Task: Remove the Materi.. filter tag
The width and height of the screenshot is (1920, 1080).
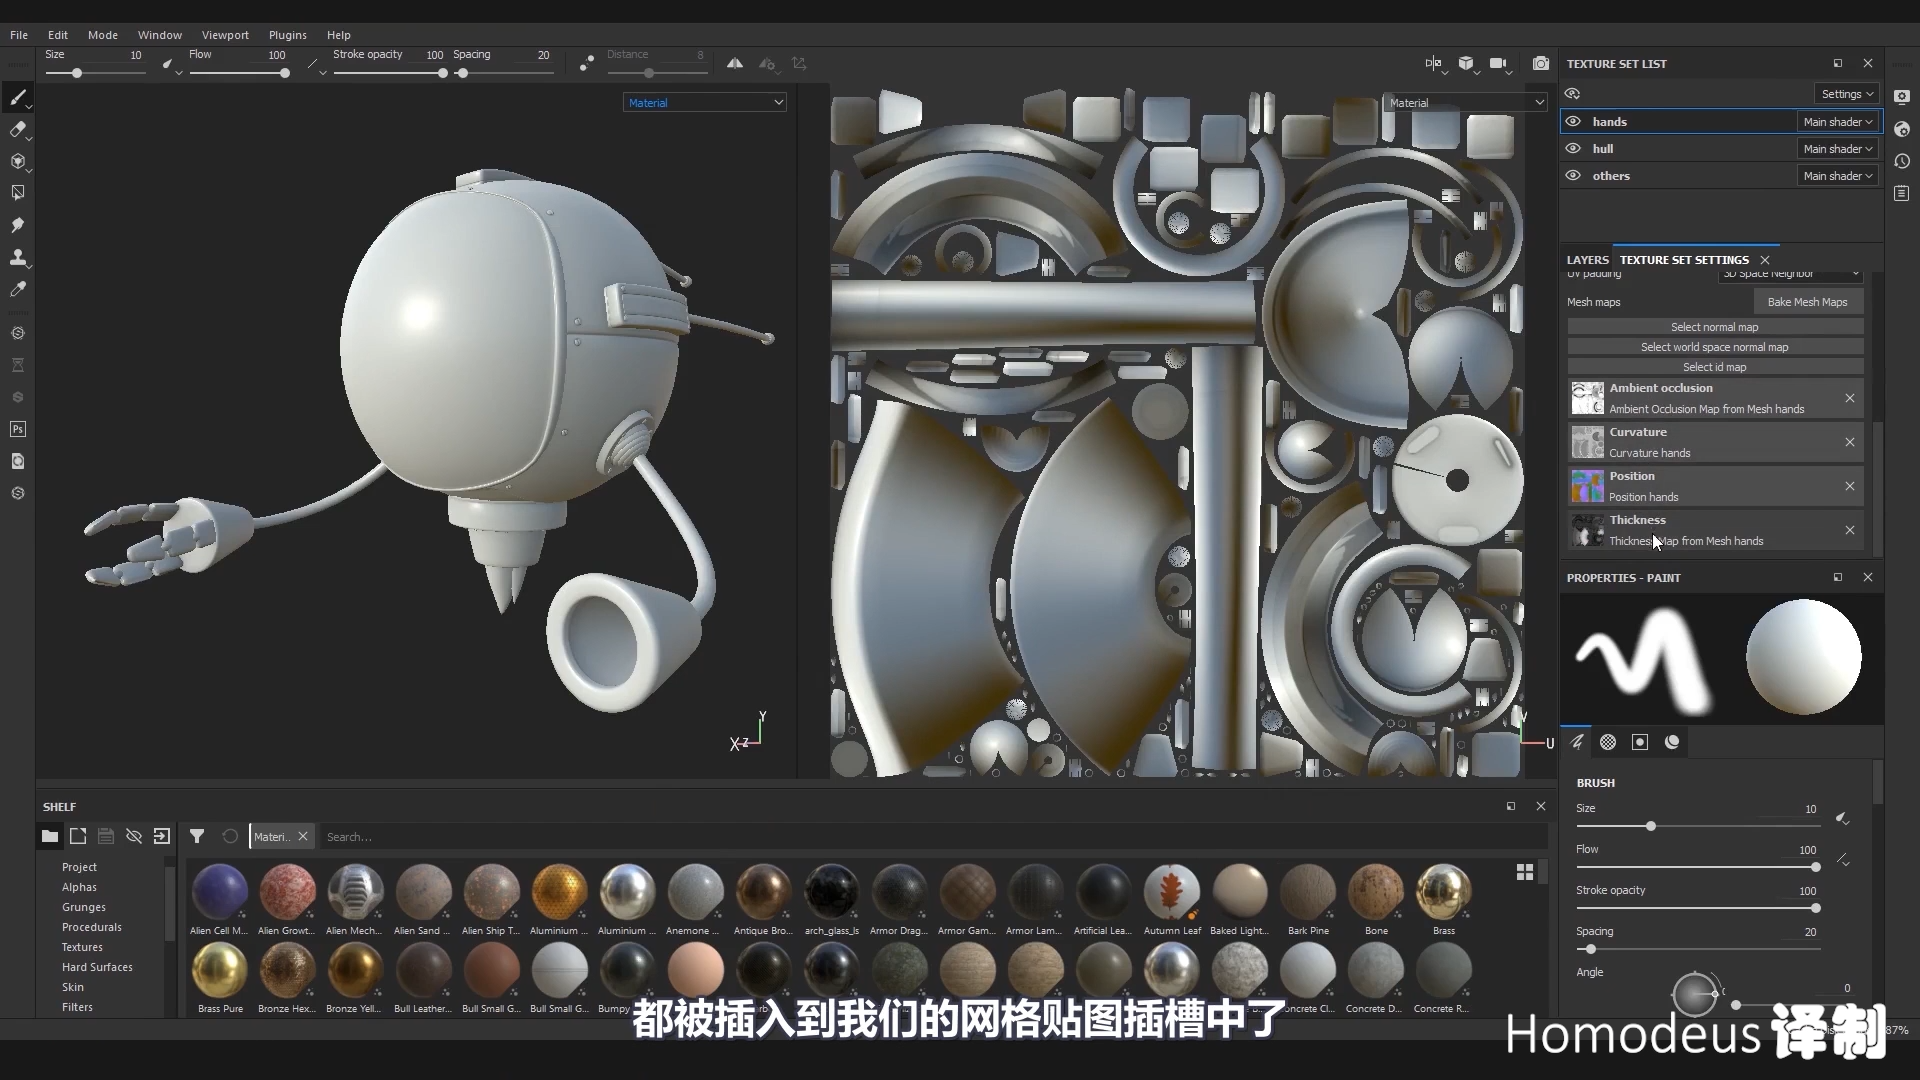Action: click(303, 836)
